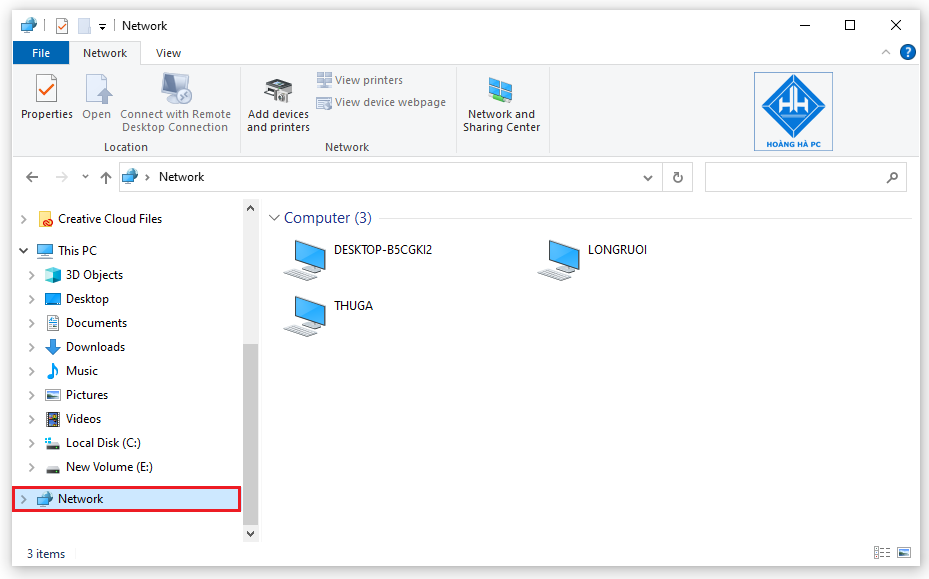929x579 pixels.
Task: Expand the Desktop tree node
Action: [x=31, y=299]
